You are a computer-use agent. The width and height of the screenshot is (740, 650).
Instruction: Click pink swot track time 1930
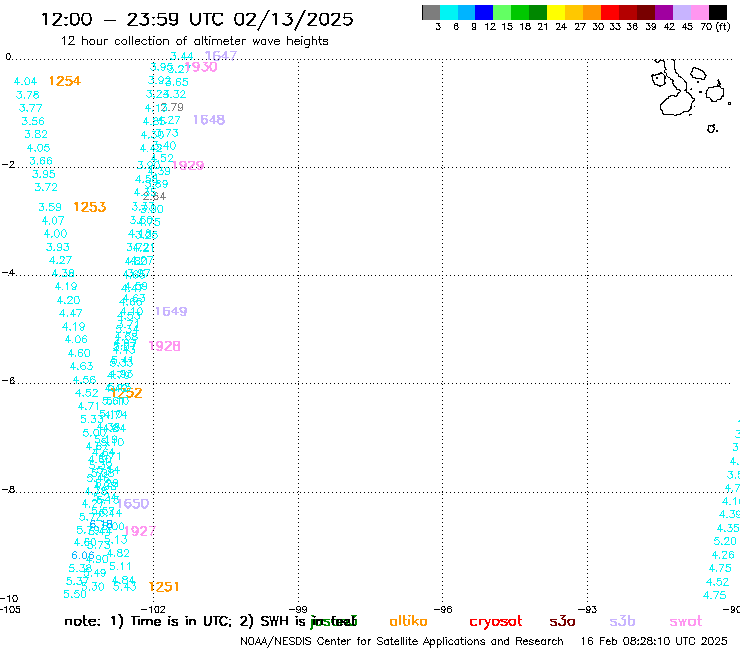click(201, 67)
